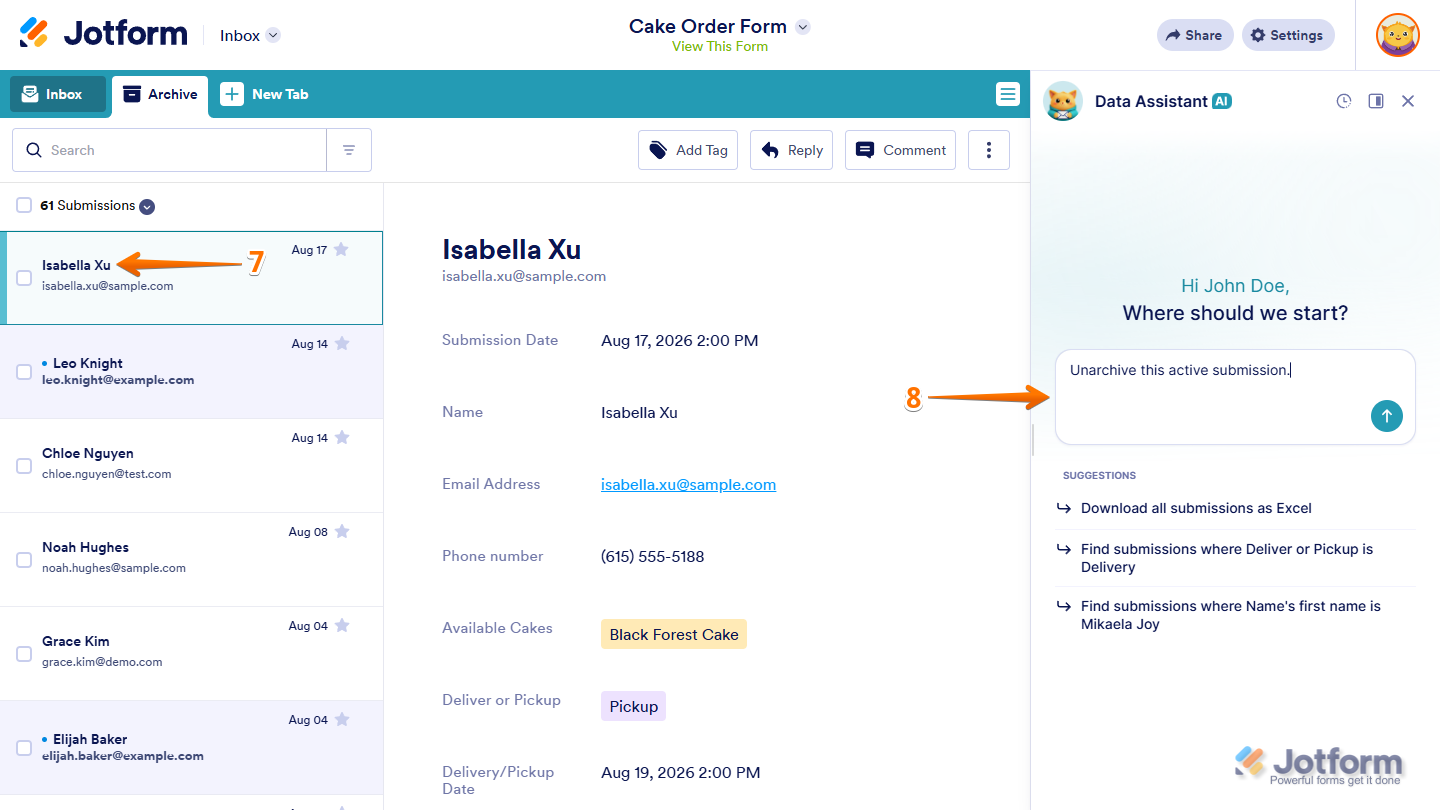Click the reply arrow icon
Screen dimensions: 1440x810
(770, 150)
